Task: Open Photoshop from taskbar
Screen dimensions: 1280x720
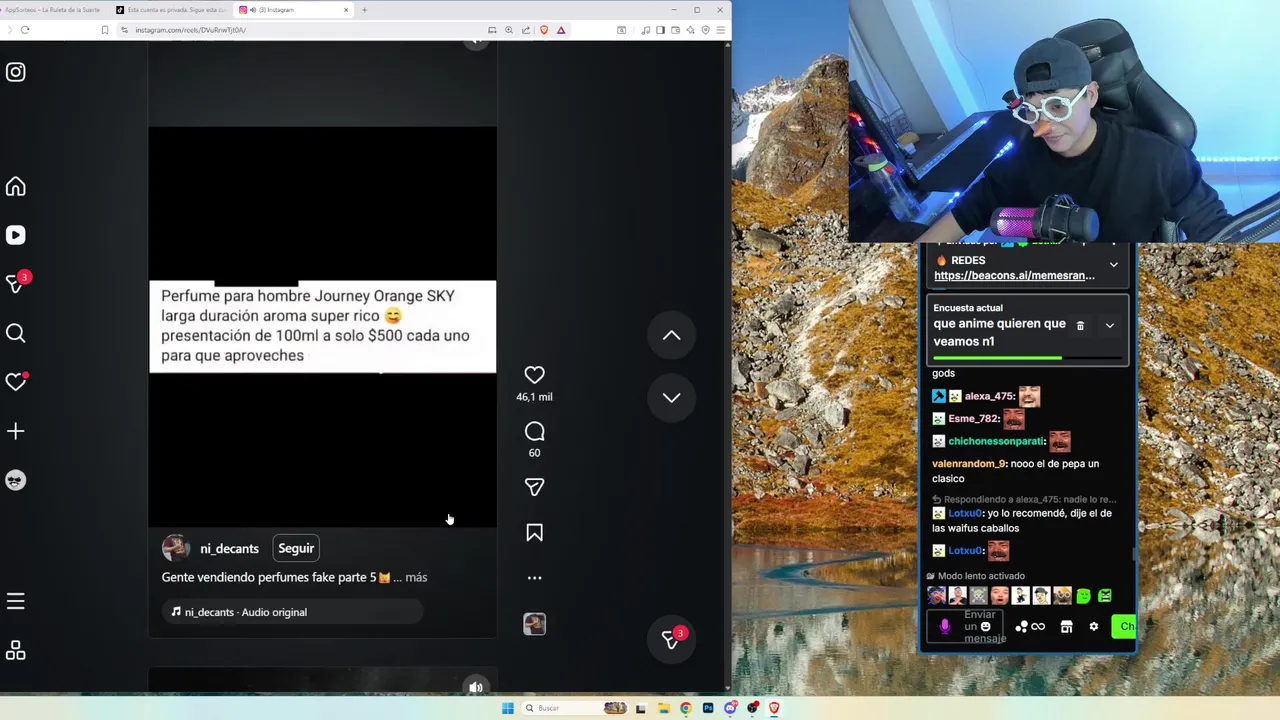Action: coord(708,708)
